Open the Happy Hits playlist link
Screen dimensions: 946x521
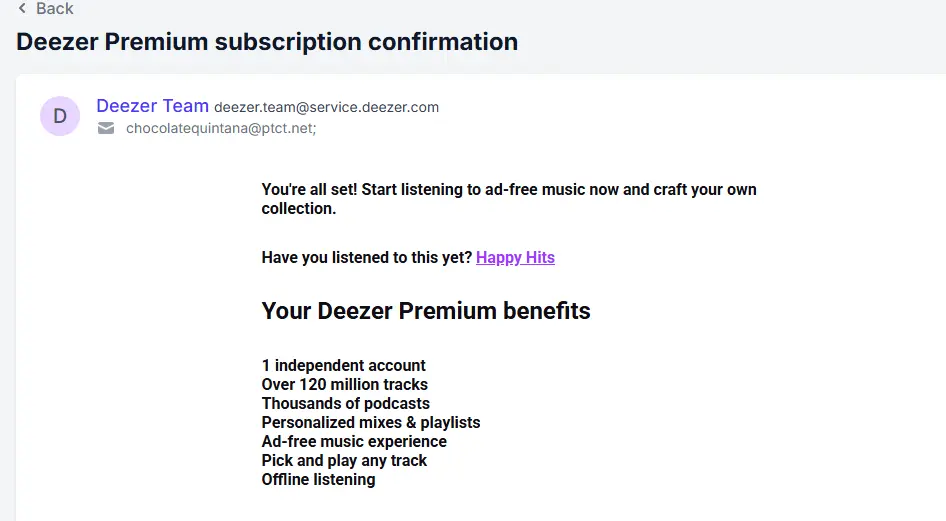point(515,257)
